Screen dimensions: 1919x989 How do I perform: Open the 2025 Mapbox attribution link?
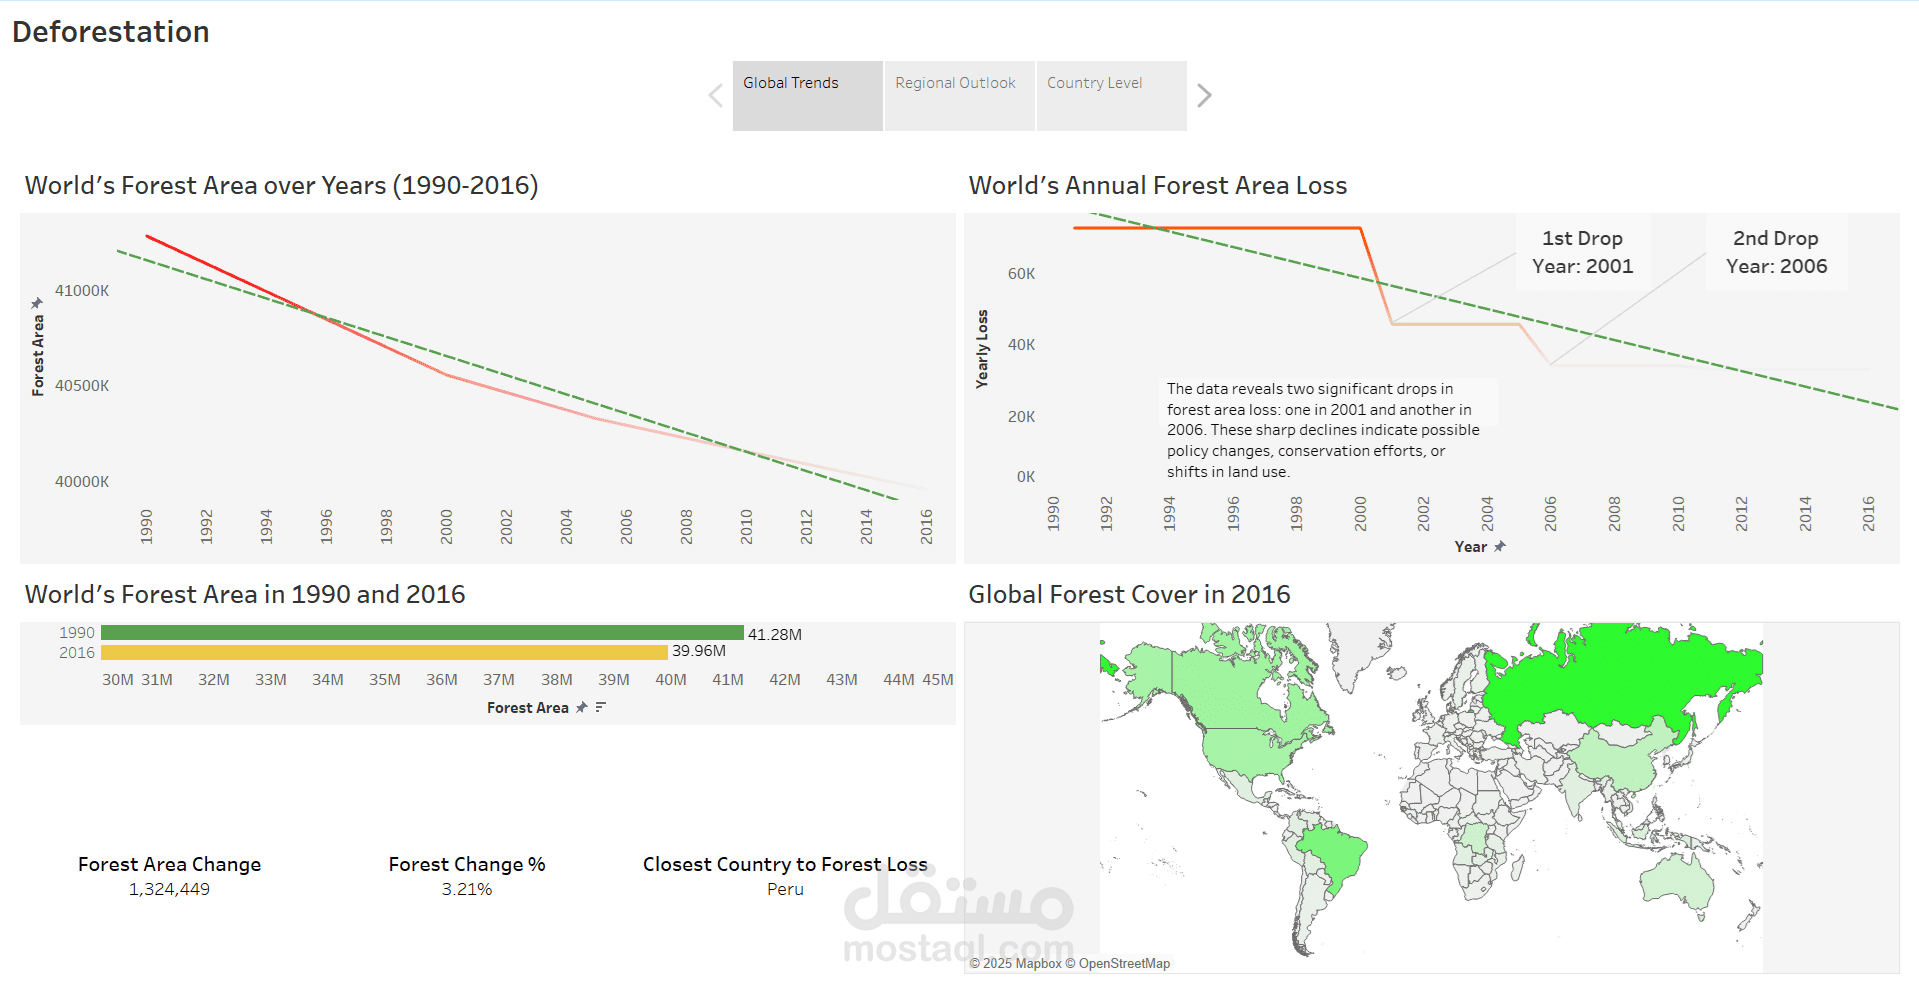click(1017, 963)
